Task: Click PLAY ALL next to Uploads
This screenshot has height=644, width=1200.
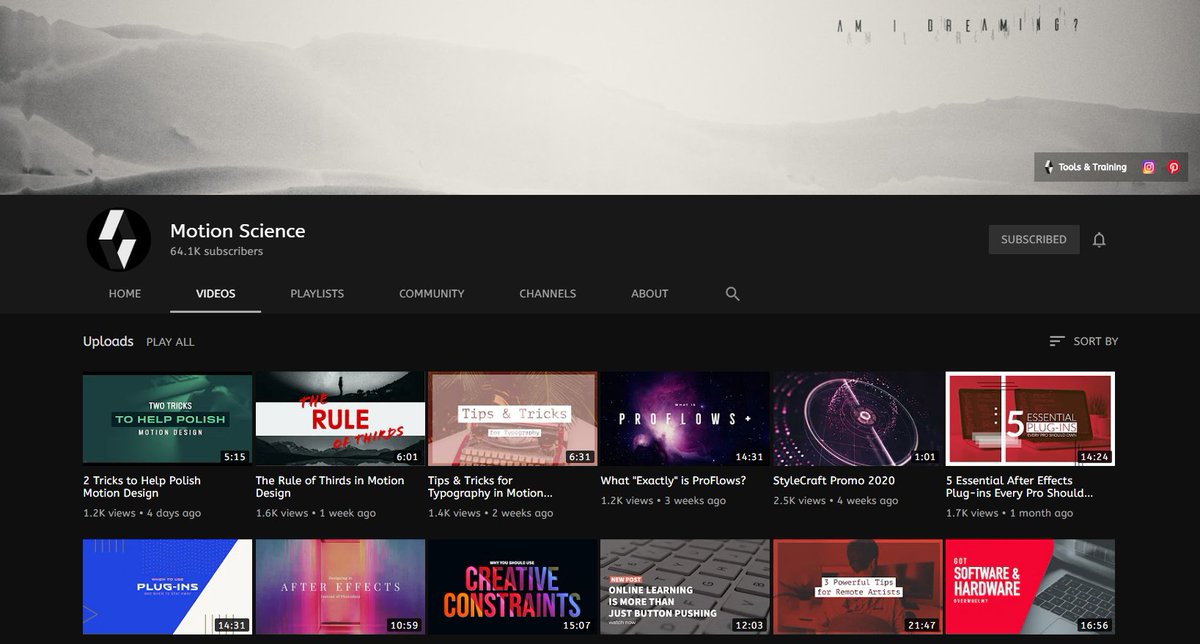Action: [x=170, y=342]
